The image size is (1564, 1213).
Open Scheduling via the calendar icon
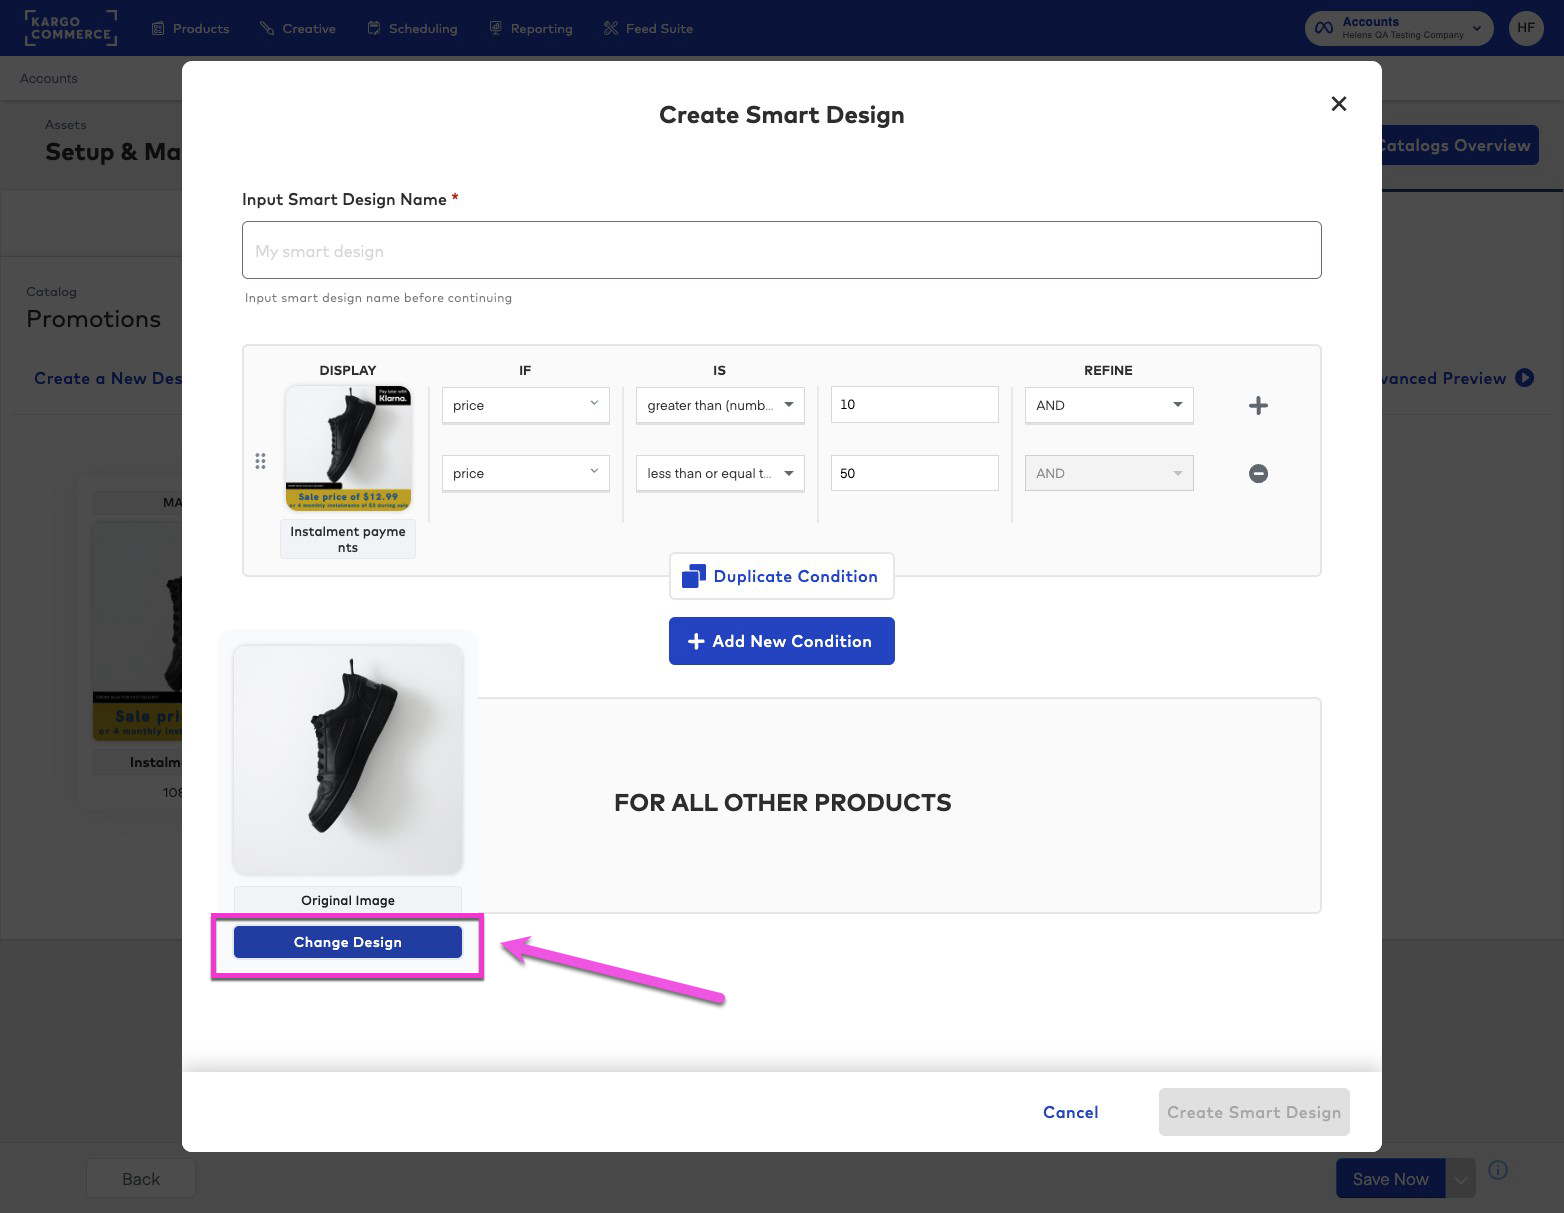point(374,28)
